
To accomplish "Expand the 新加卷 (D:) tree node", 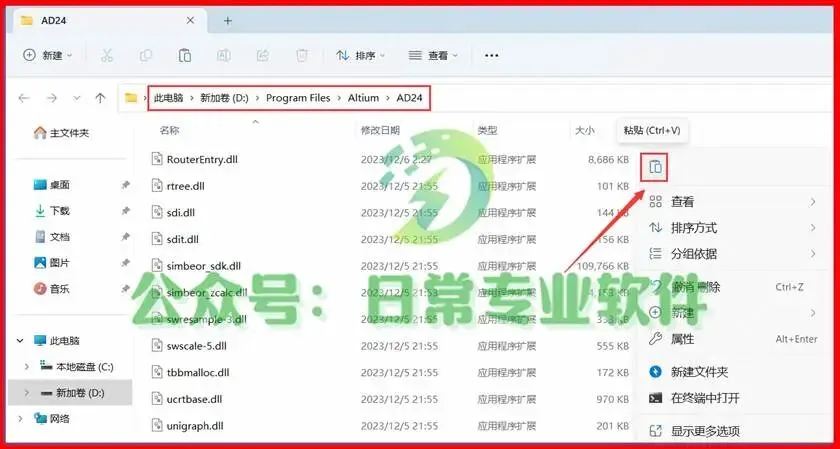I will (27, 393).
